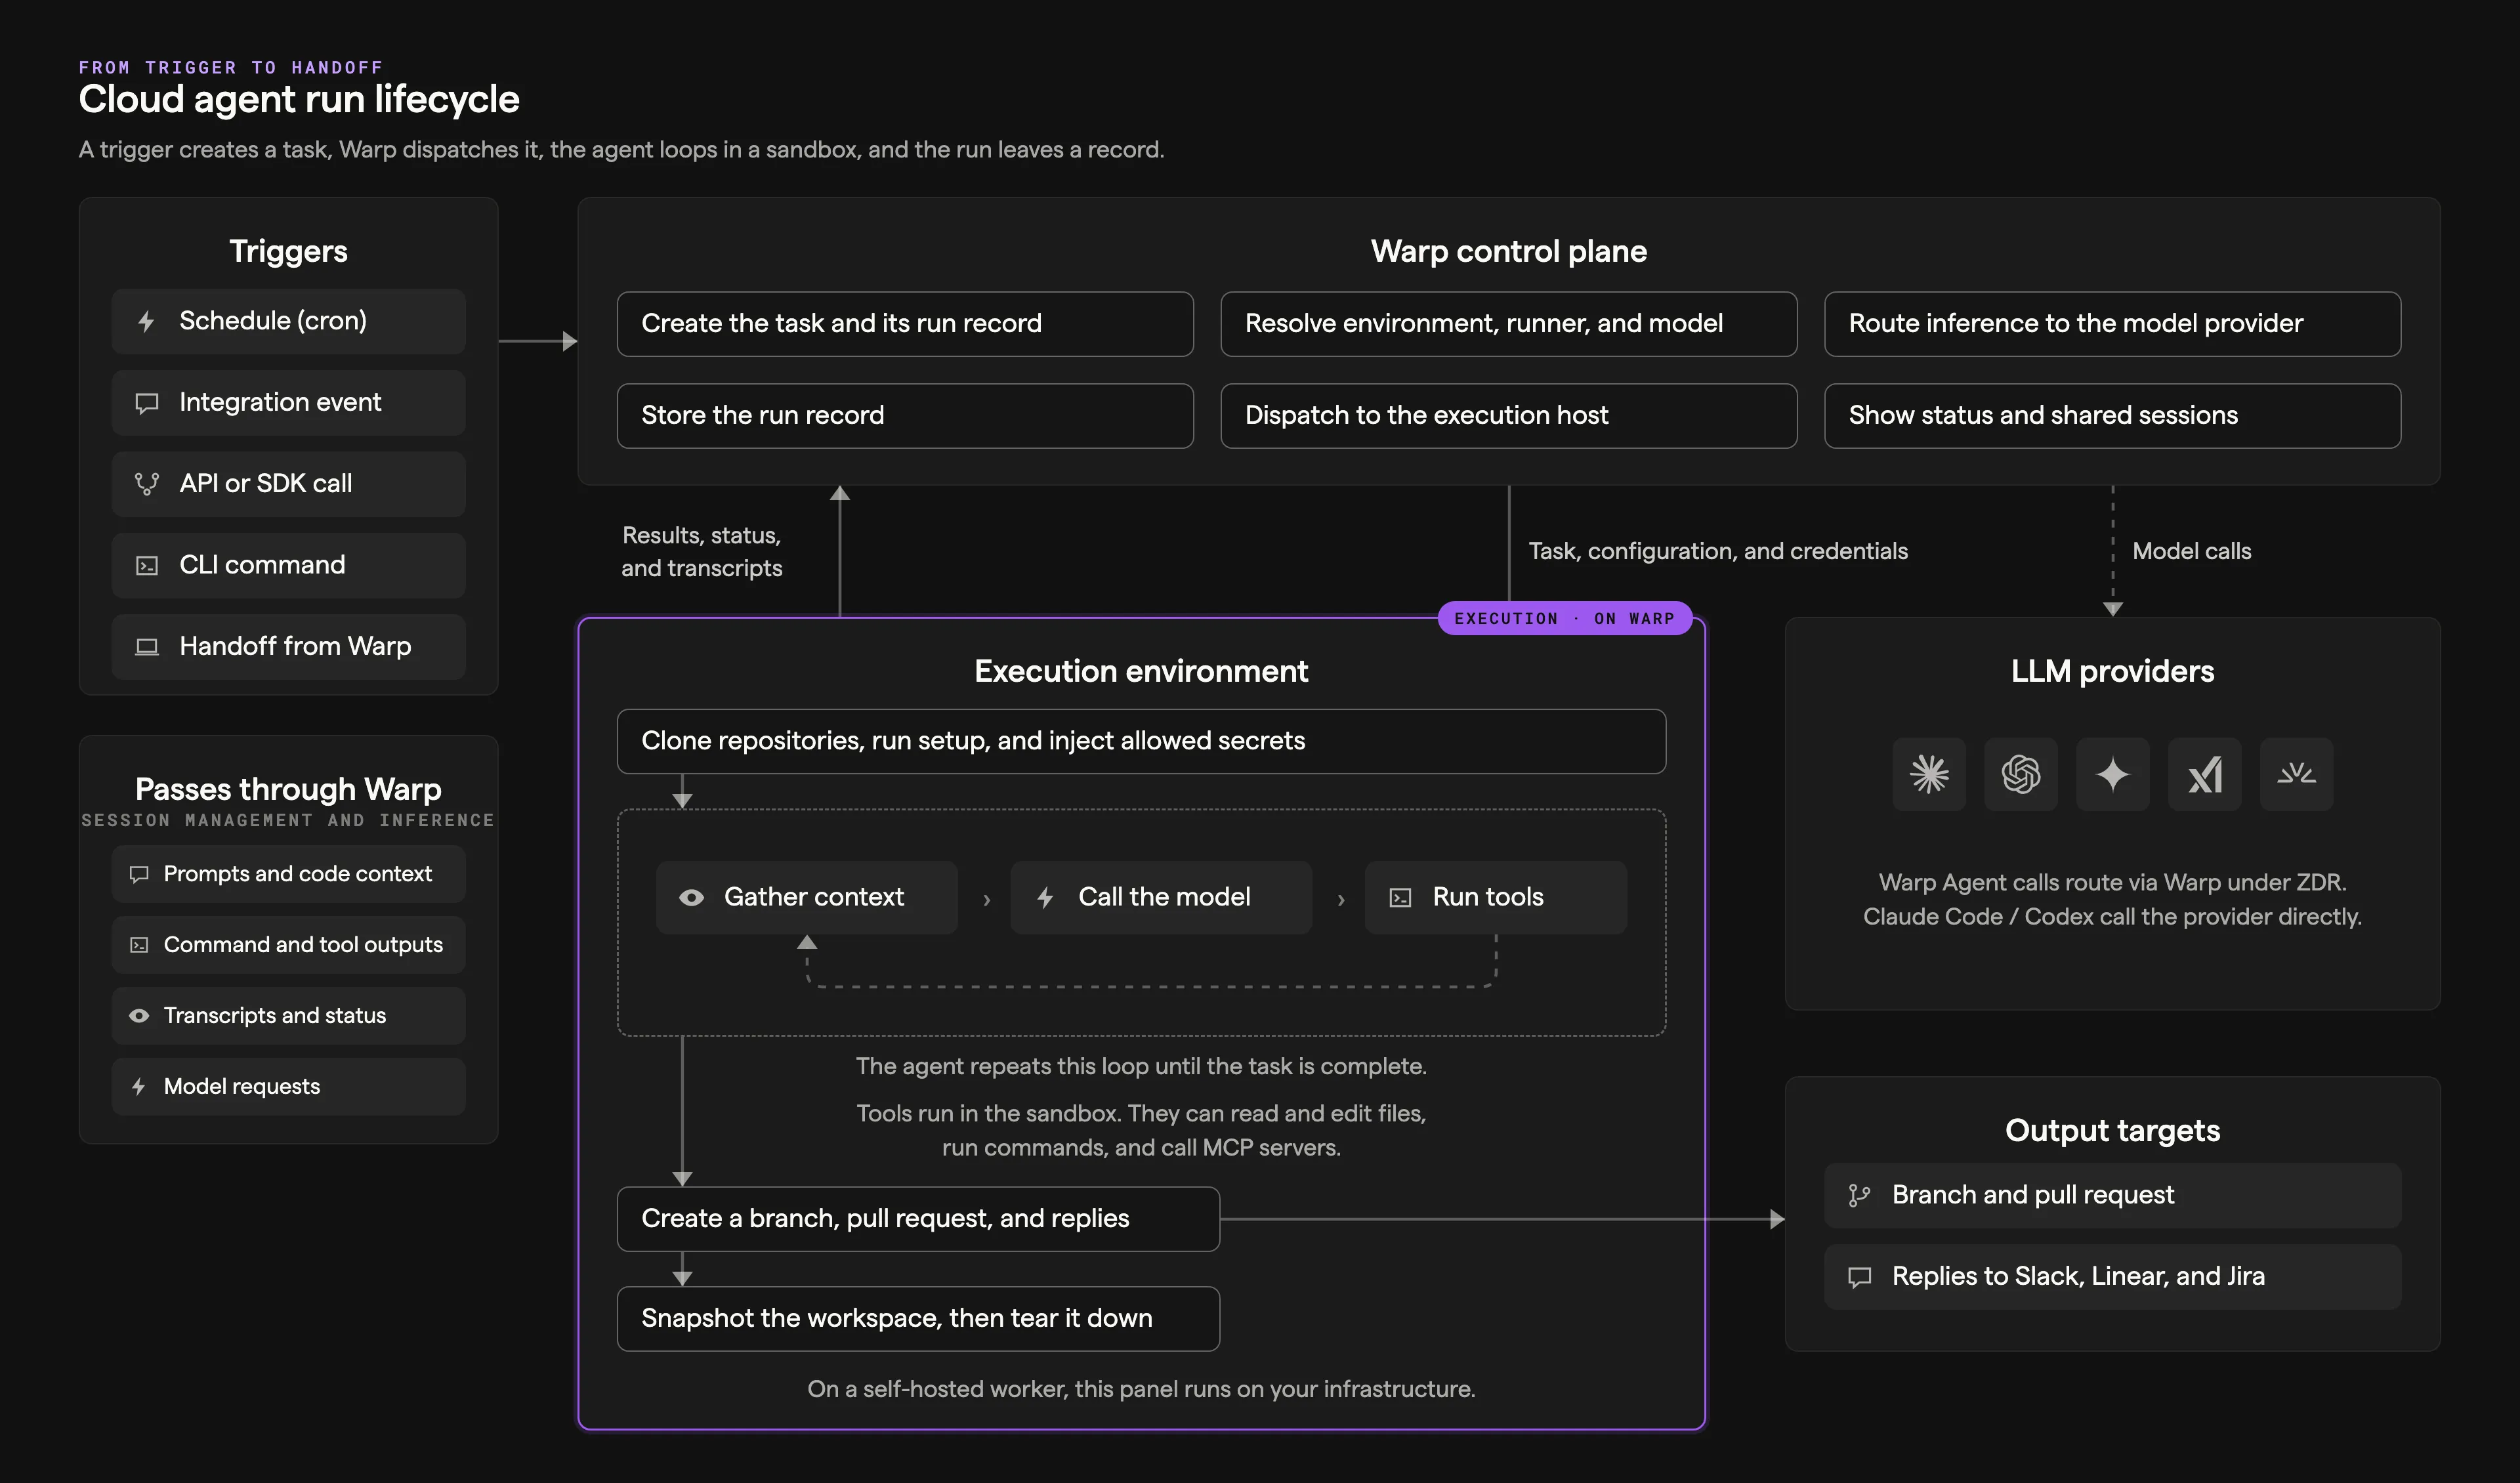Viewport: 2520px width, 1483px height.
Task: Click the Gemini sparkle provider icon
Action: [2113, 774]
